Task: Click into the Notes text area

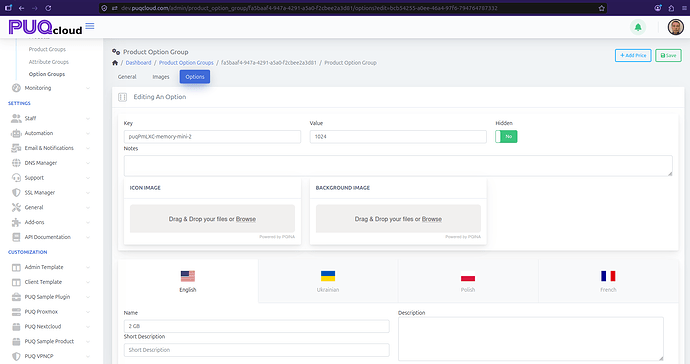Action: (x=398, y=165)
